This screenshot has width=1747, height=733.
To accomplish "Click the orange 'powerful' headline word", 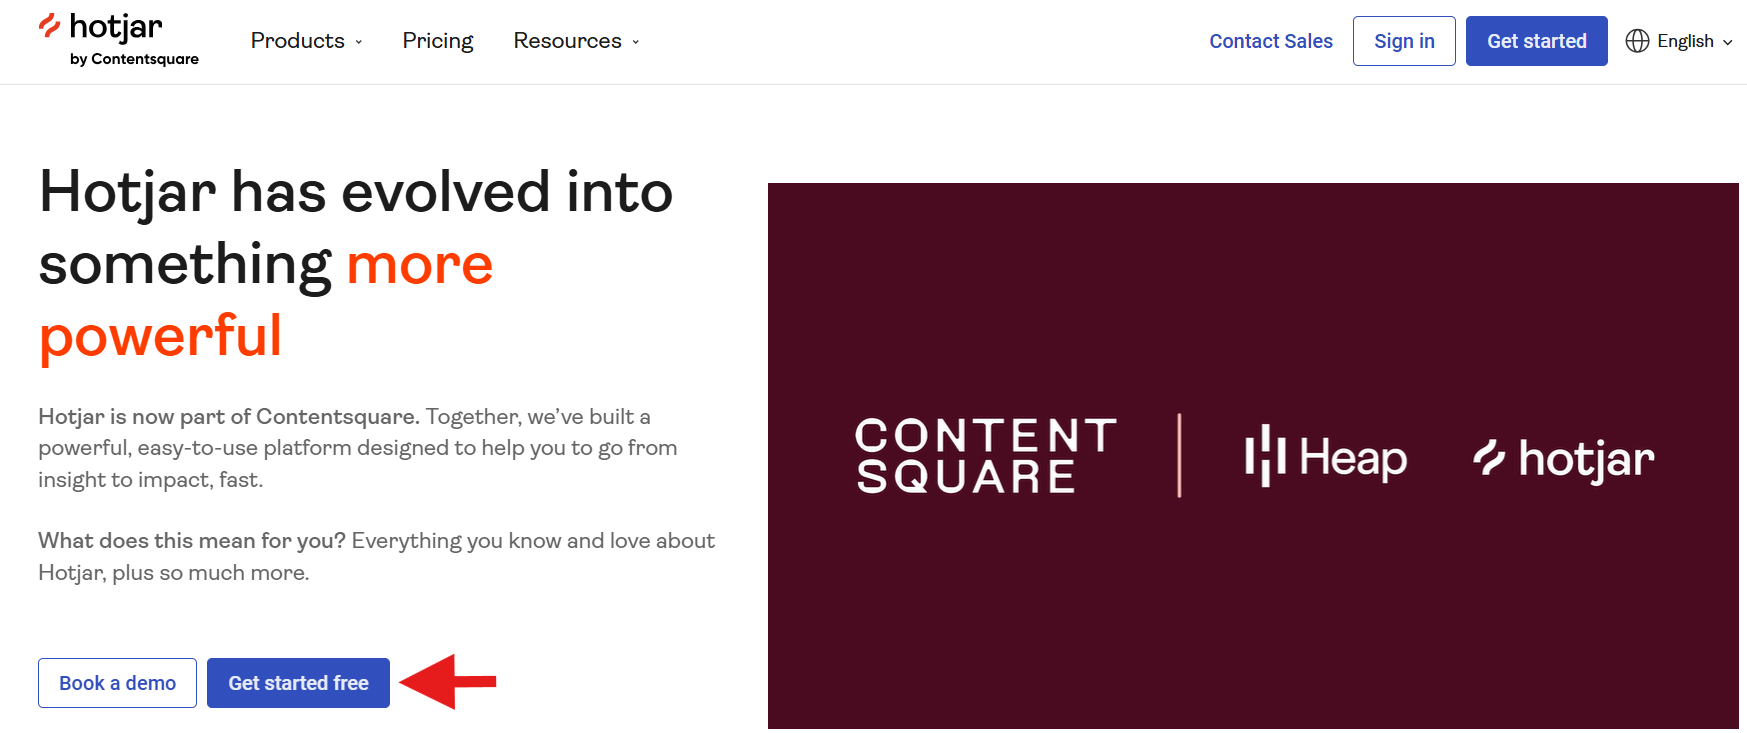I will [x=160, y=336].
